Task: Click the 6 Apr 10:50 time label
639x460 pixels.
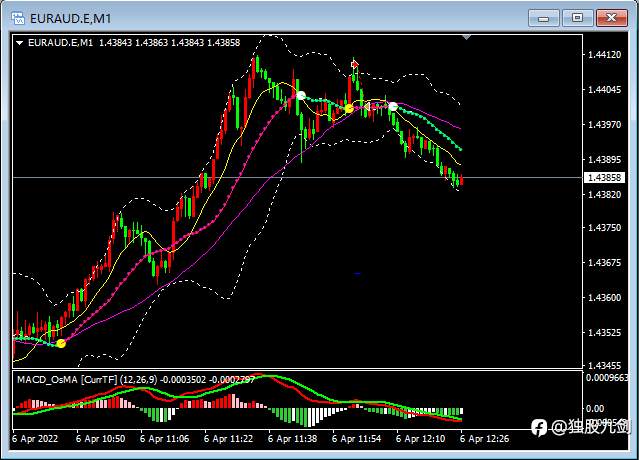Action: click(x=100, y=439)
